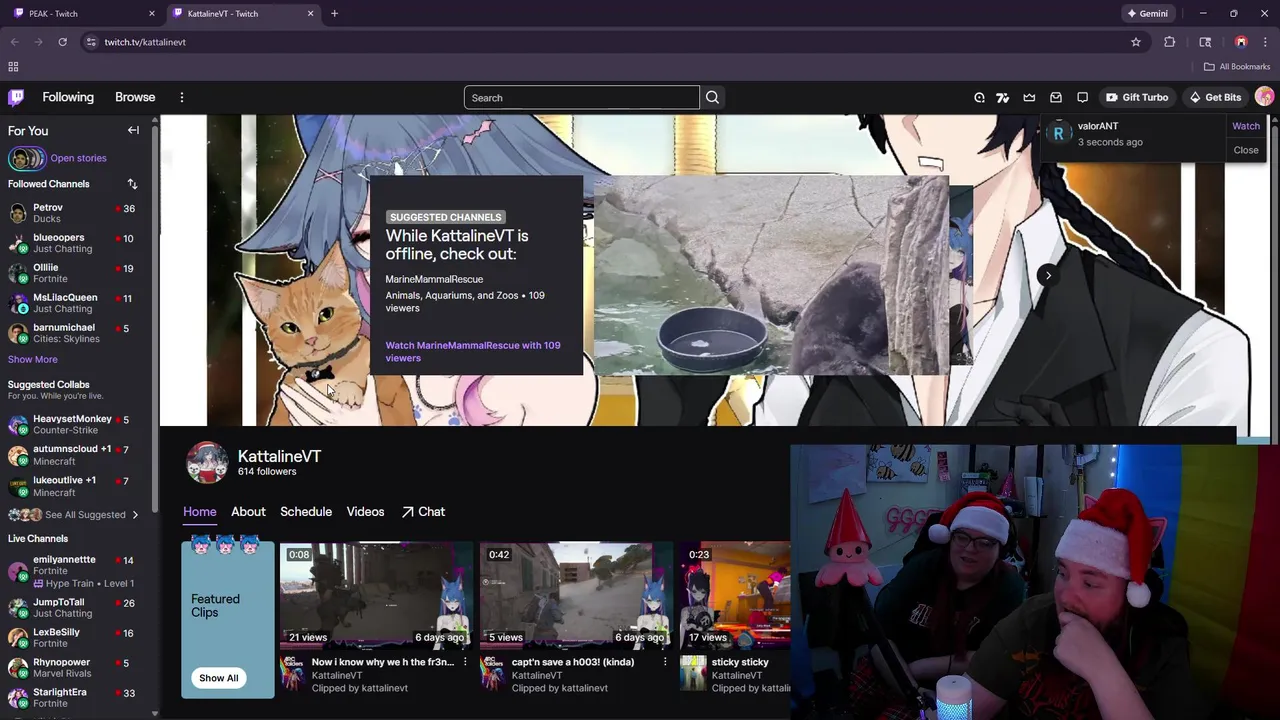
Task: Open the three-dot More menu beside Browse
Action: tap(181, 97)
